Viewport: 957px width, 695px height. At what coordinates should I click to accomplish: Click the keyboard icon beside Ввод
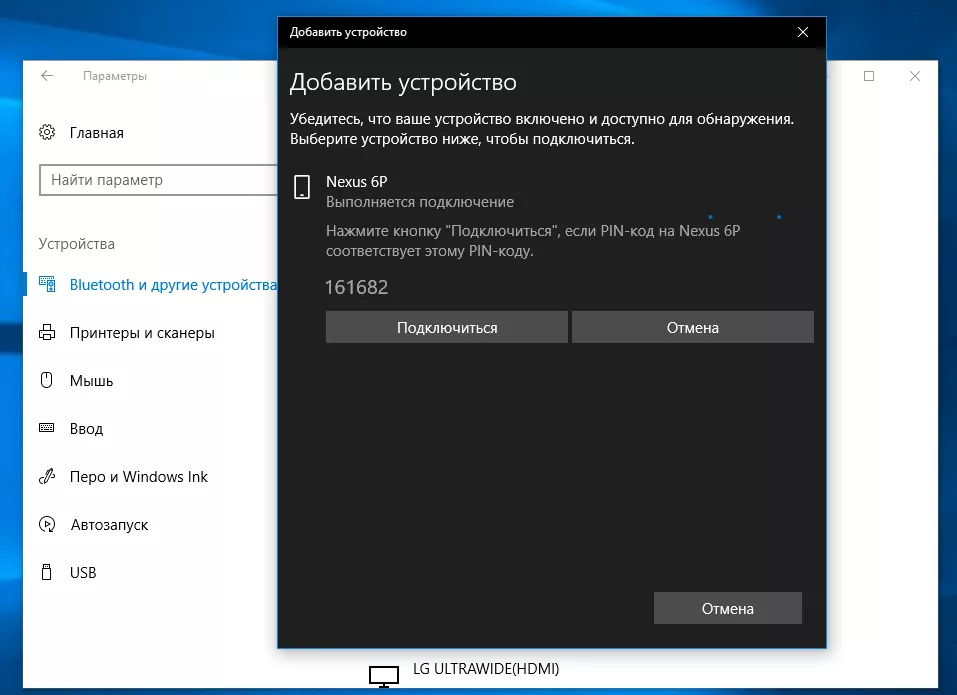pos(47,429)
